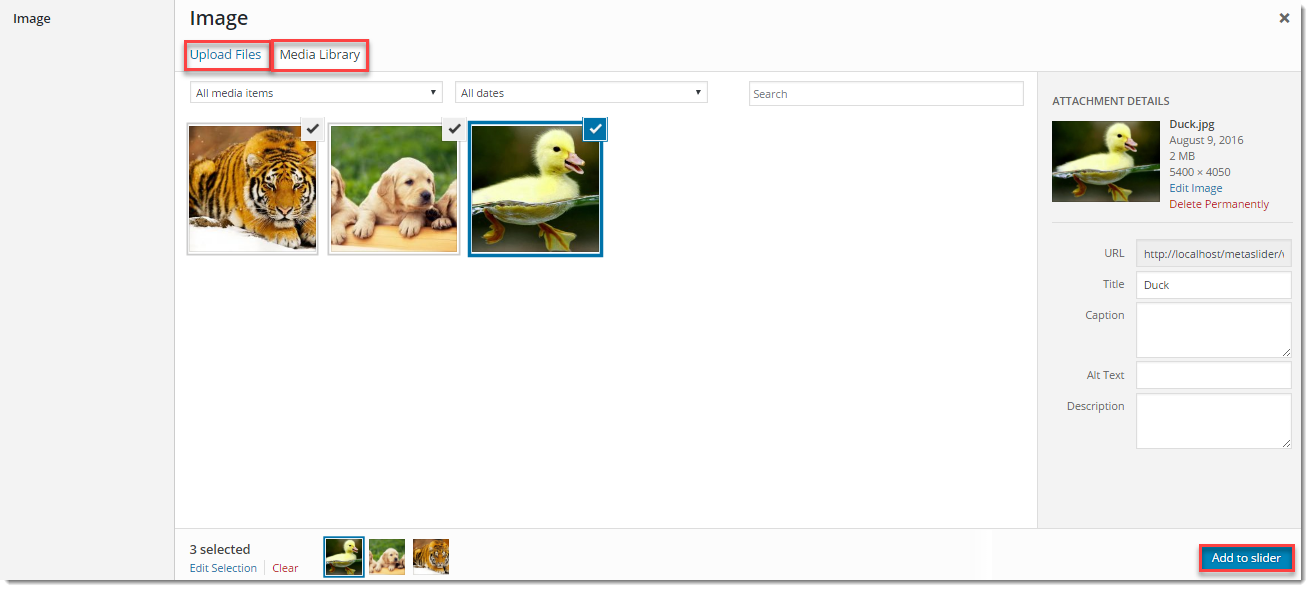Open the 'All media items' filter dropdown

pos(316,93)
